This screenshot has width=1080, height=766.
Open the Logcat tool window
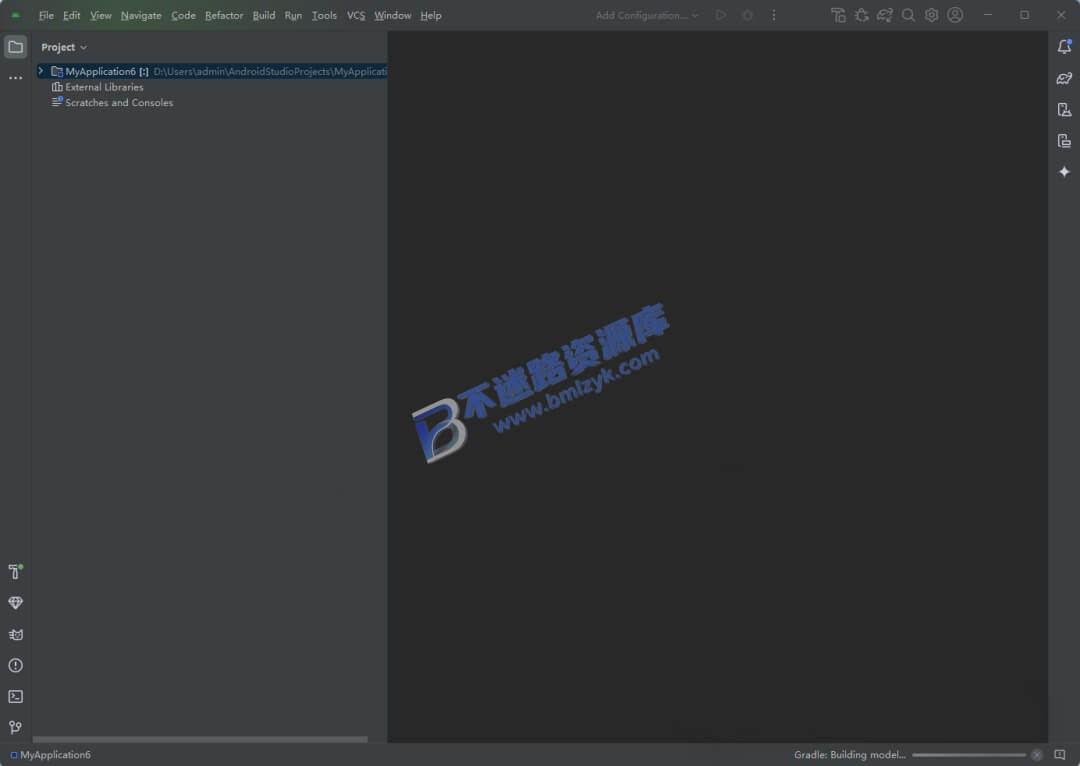point(15,634)
